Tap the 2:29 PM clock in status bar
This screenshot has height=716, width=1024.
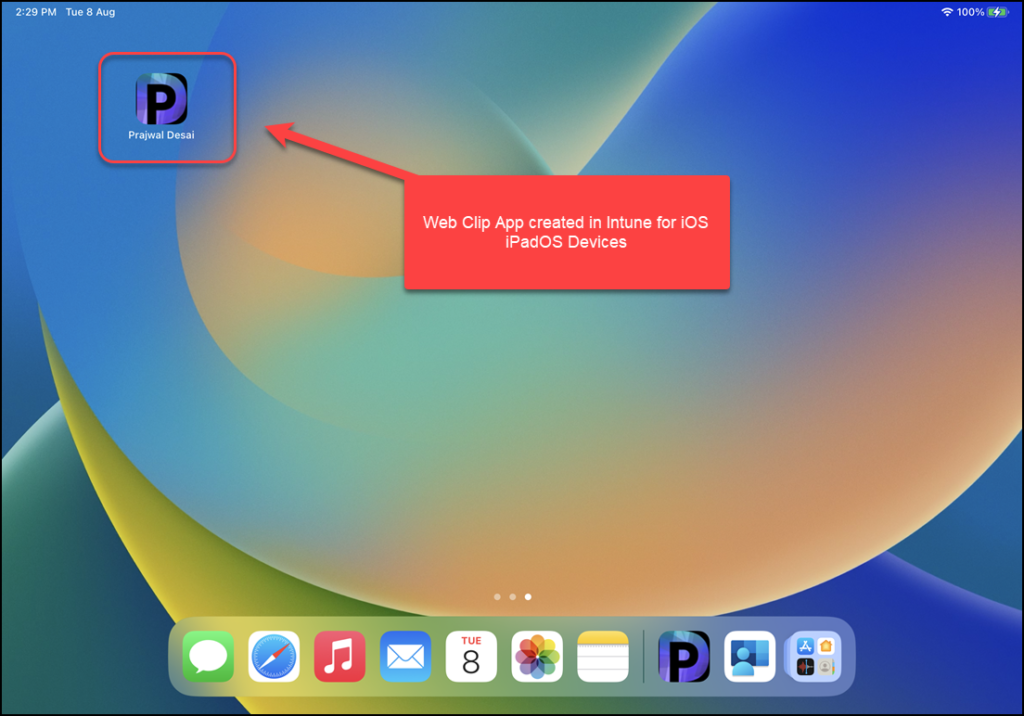tap(36, 12)
